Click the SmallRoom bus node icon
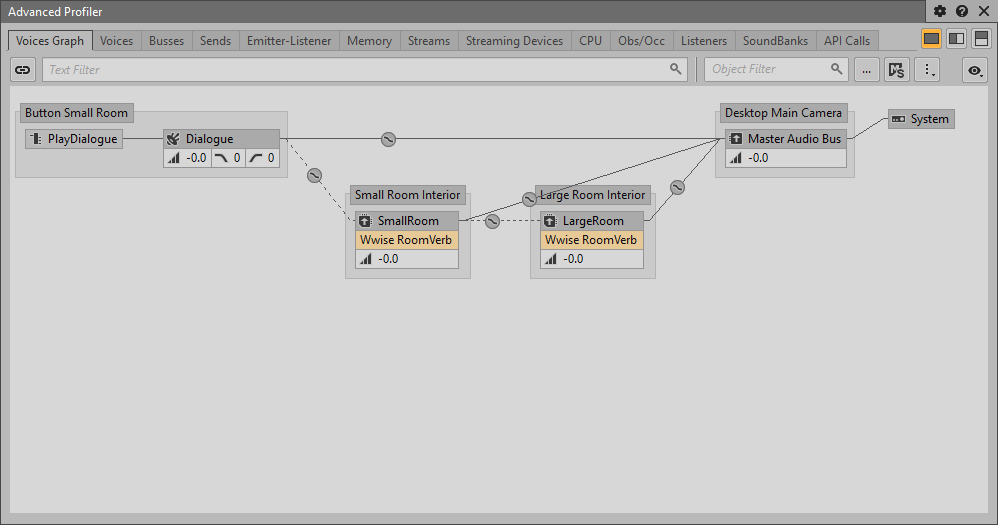The width and height of the screenshot is (998, 525). point(365,221)
